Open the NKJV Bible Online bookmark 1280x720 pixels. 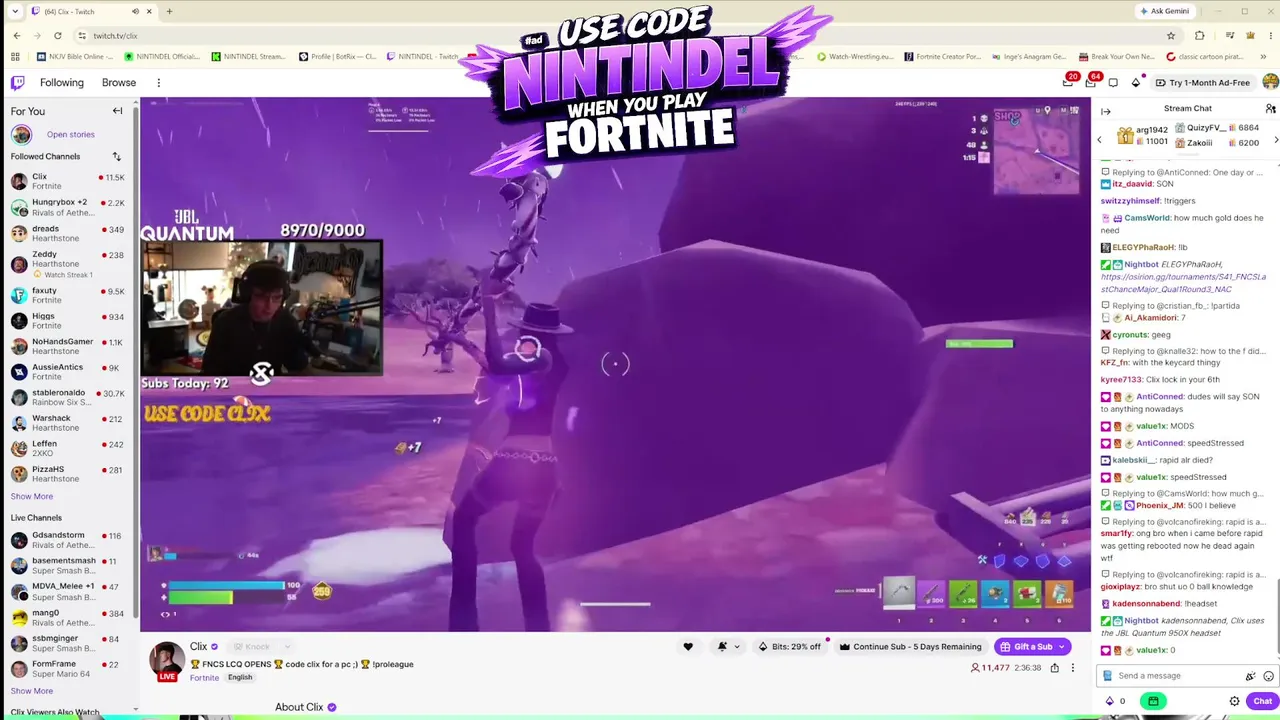coord(76,57)
